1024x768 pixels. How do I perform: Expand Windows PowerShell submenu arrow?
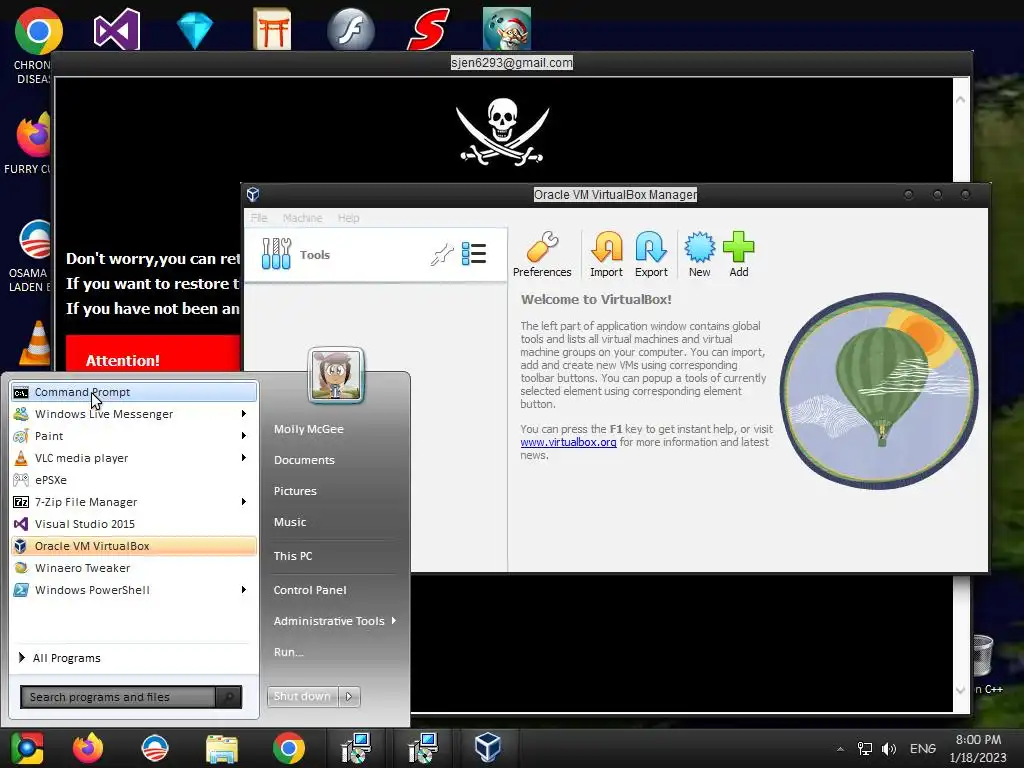click(244, 590)
